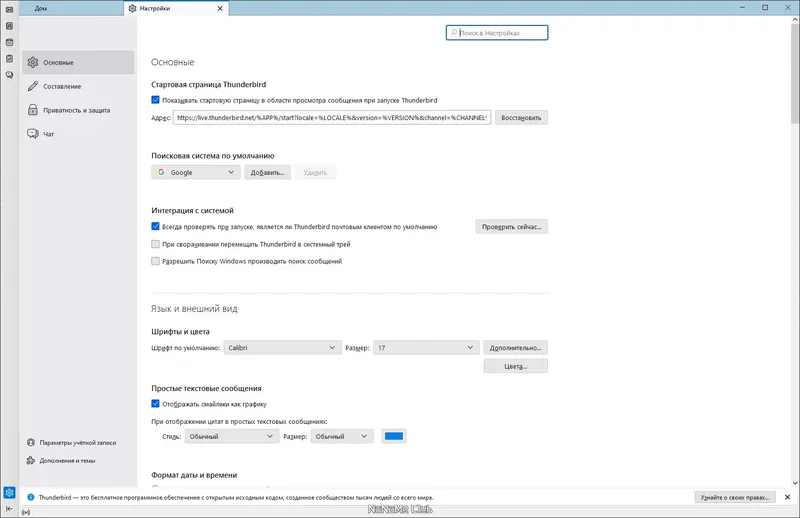
Task: Toggle showing start page at Thunderbird launch
Action: click(x=156, y=100)
